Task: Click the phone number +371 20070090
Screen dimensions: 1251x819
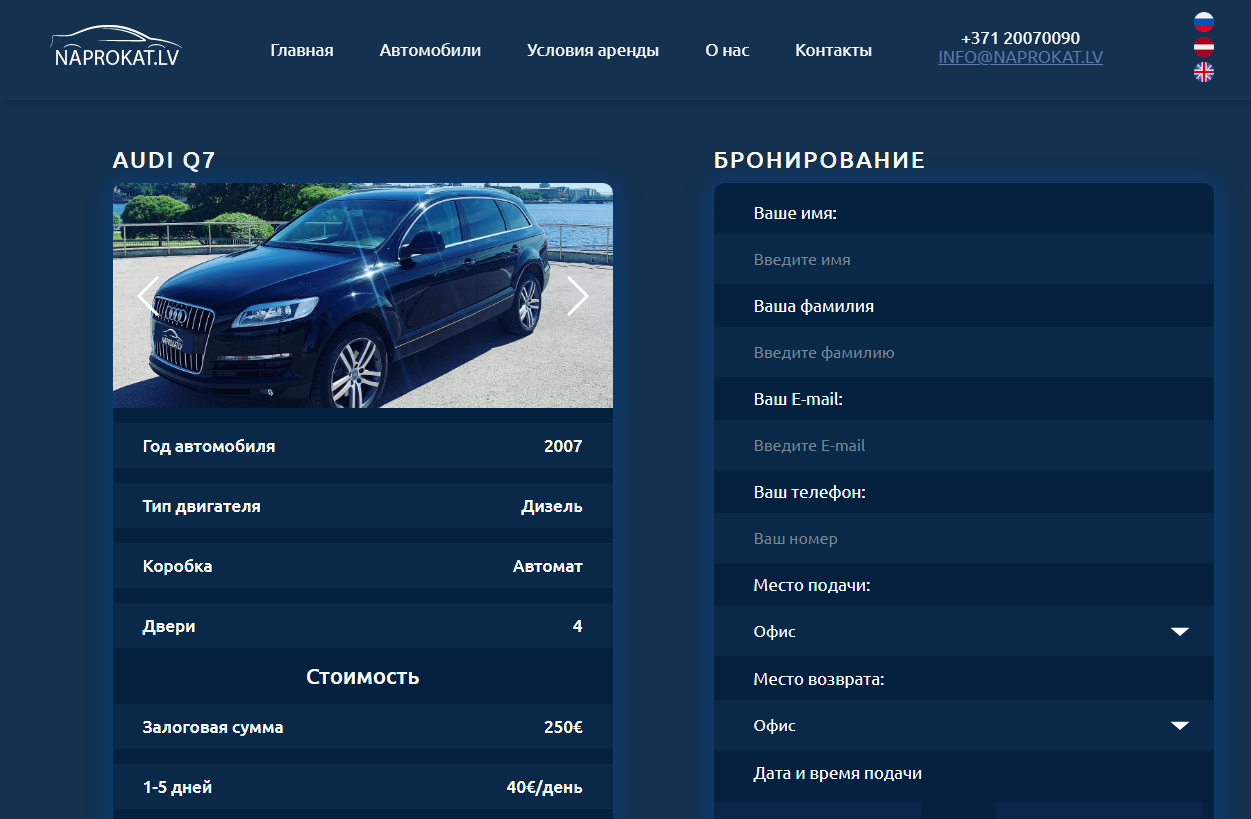Action: 1020,38
